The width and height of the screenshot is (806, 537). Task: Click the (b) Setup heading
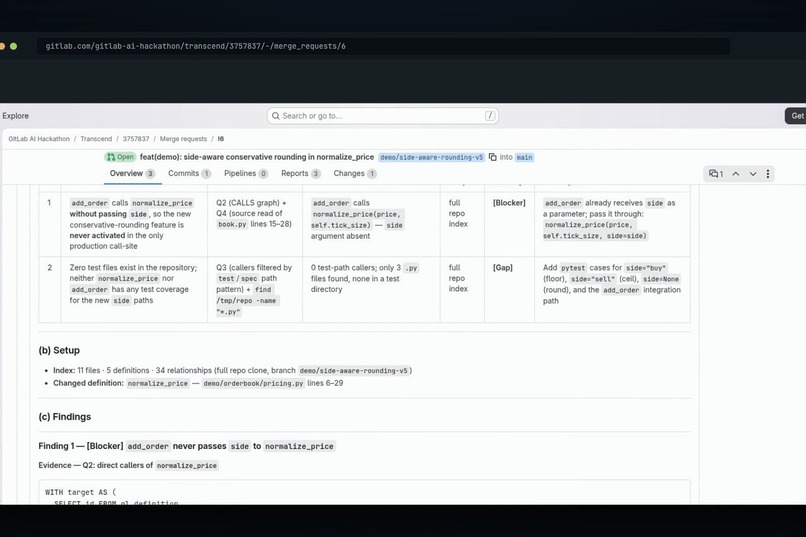[x=59, y=350]
